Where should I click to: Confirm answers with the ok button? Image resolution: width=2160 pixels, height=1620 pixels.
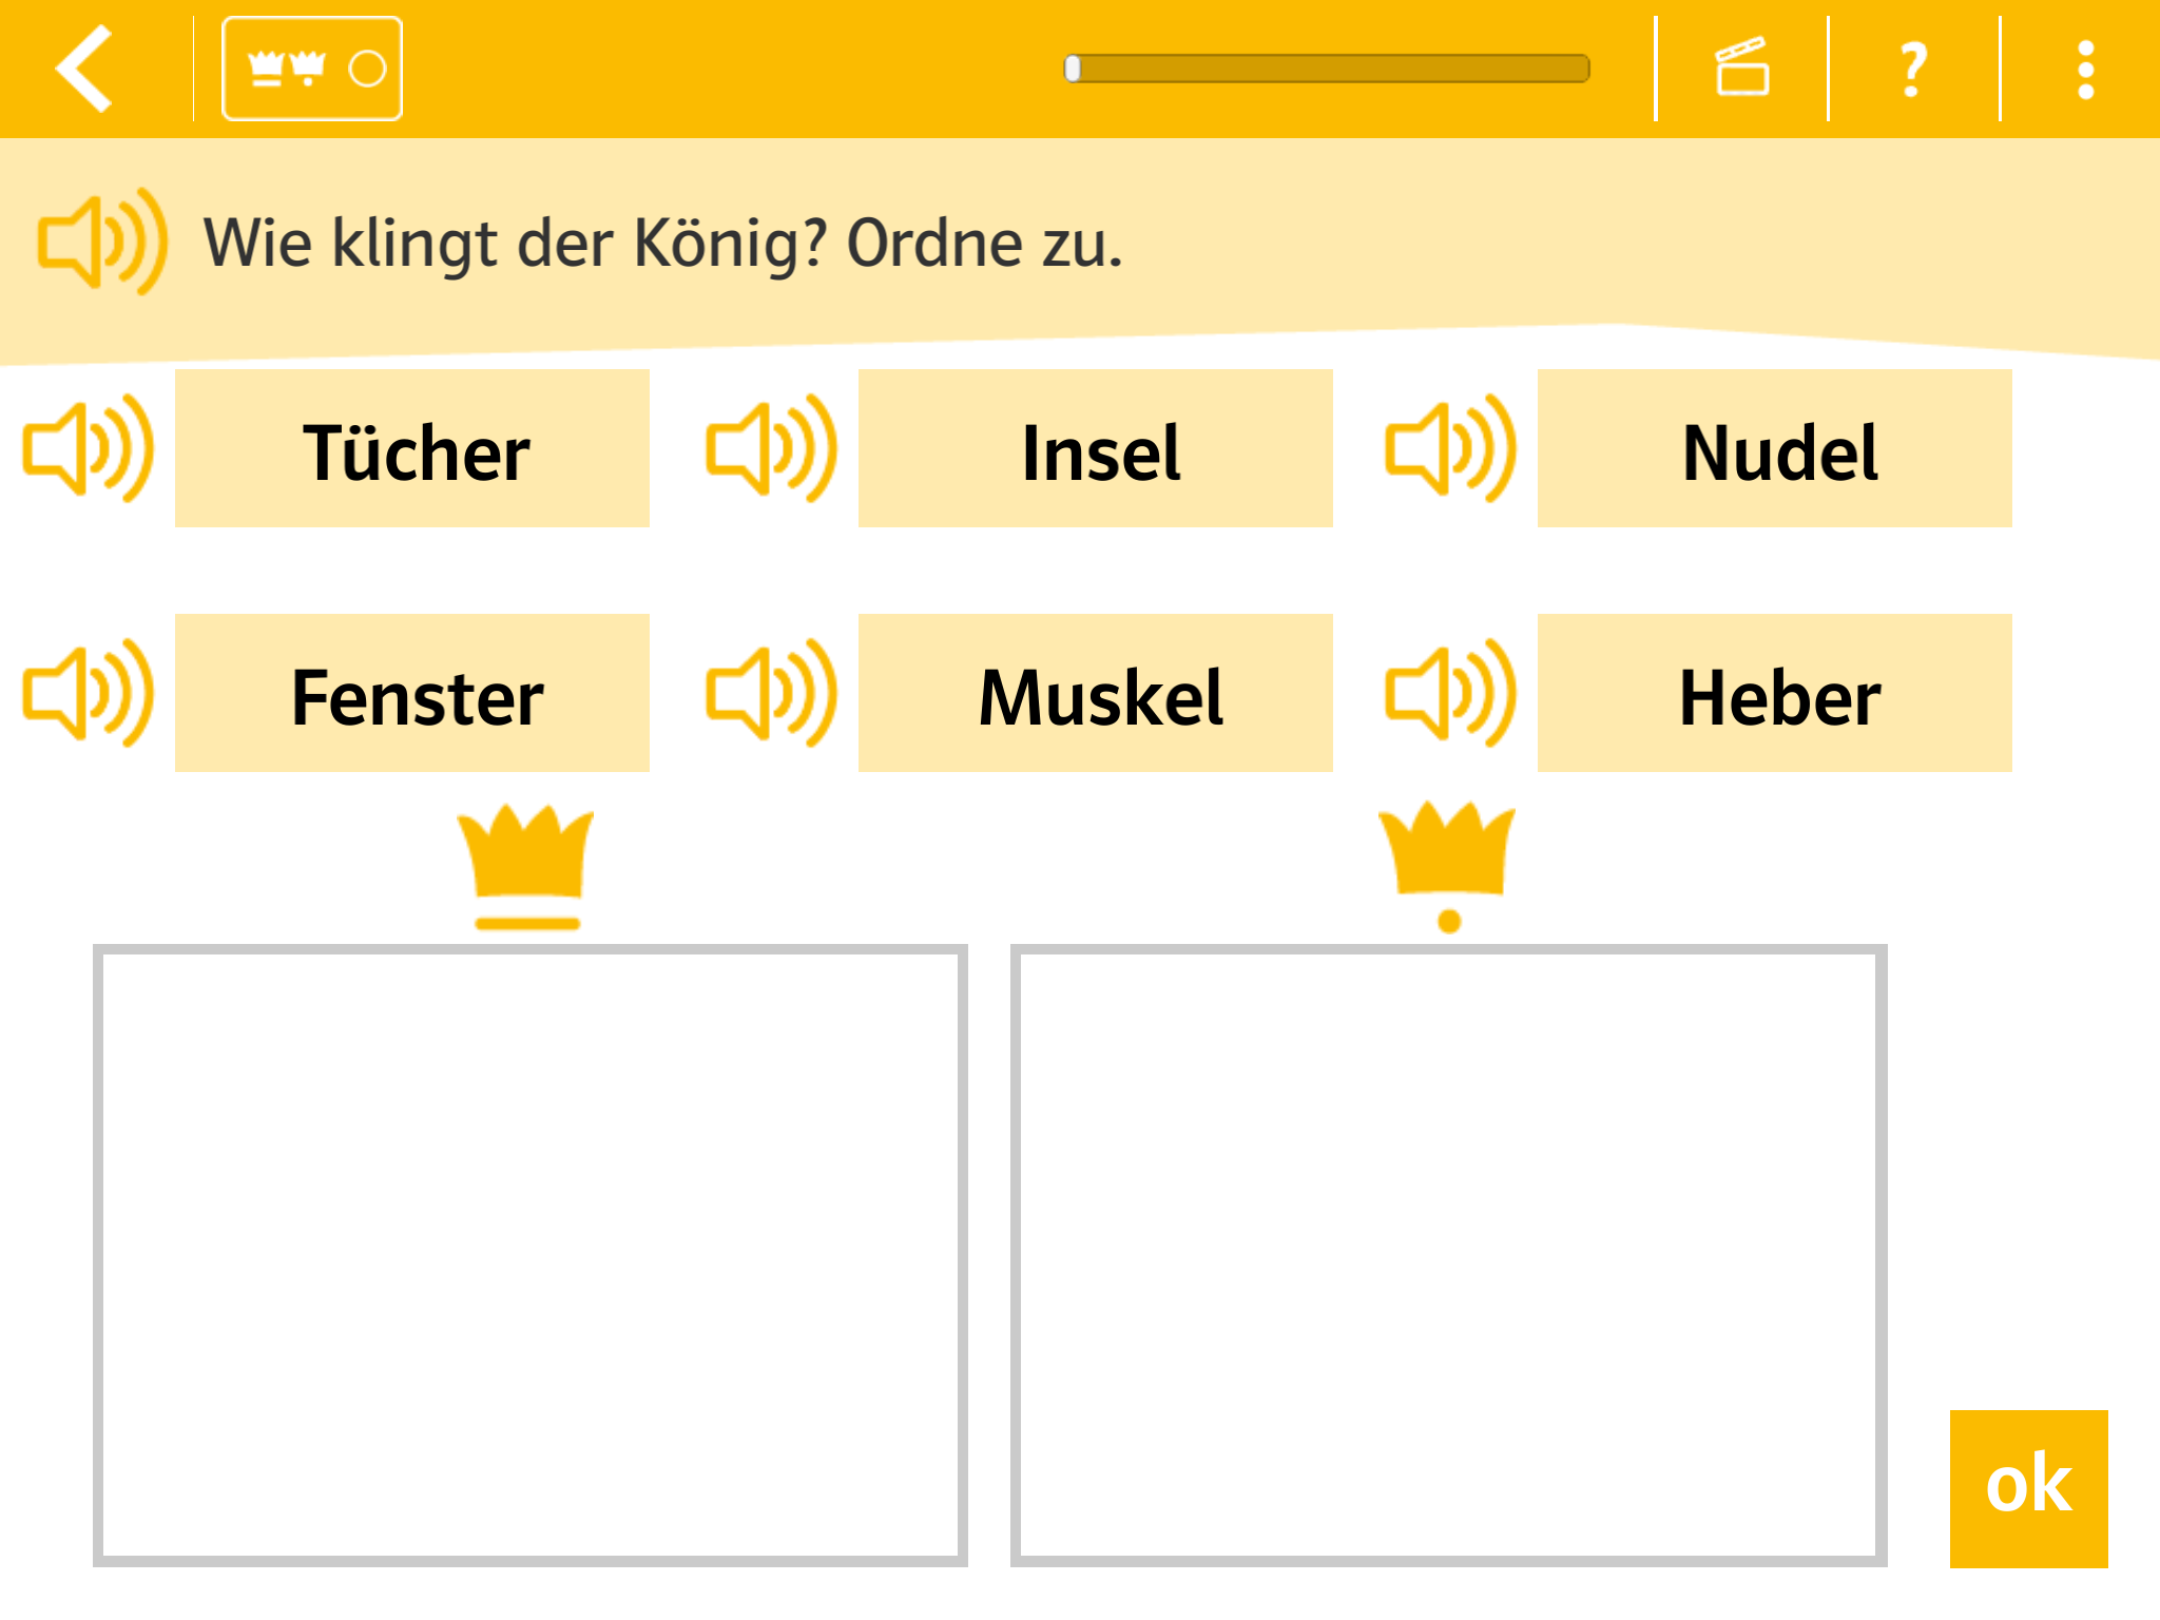coord(2028,1489)
